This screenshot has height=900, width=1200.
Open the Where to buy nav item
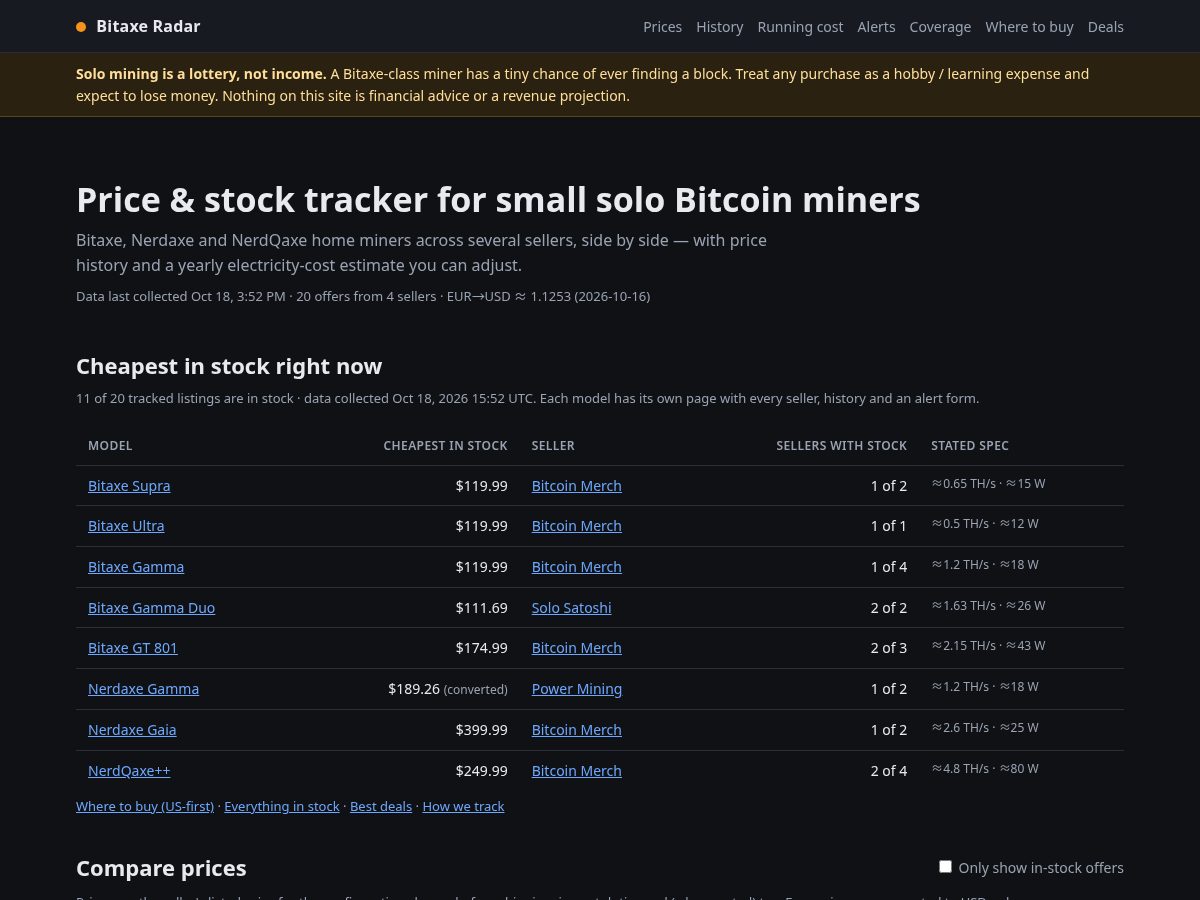point(1029,27)
